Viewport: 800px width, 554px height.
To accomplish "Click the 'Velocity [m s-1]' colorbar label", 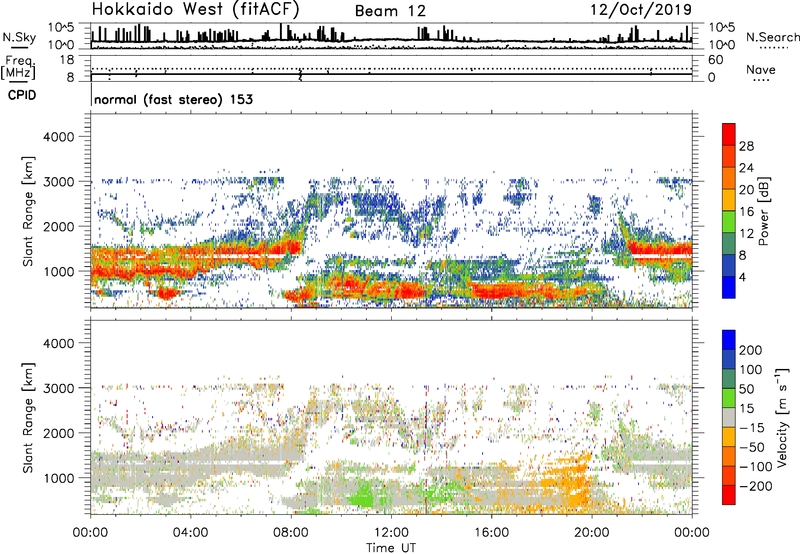I will 782,417.
